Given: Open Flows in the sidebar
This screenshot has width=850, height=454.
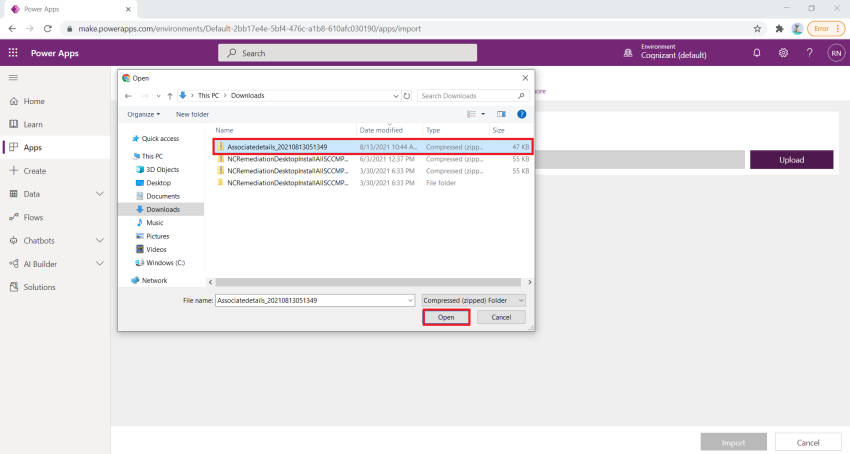Looking at the screenshot, I should (33, 218).
